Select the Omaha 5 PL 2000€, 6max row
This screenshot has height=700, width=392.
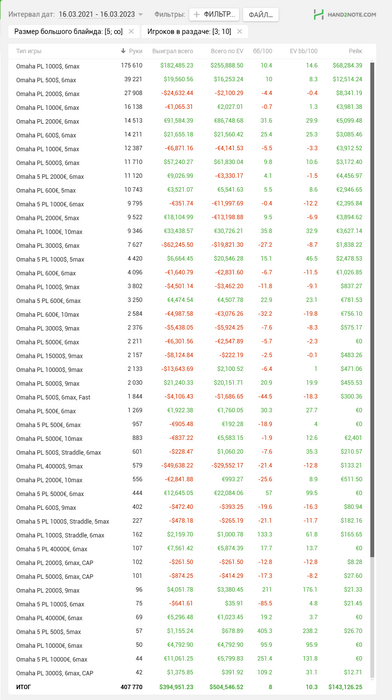click(x=189, y=176)
